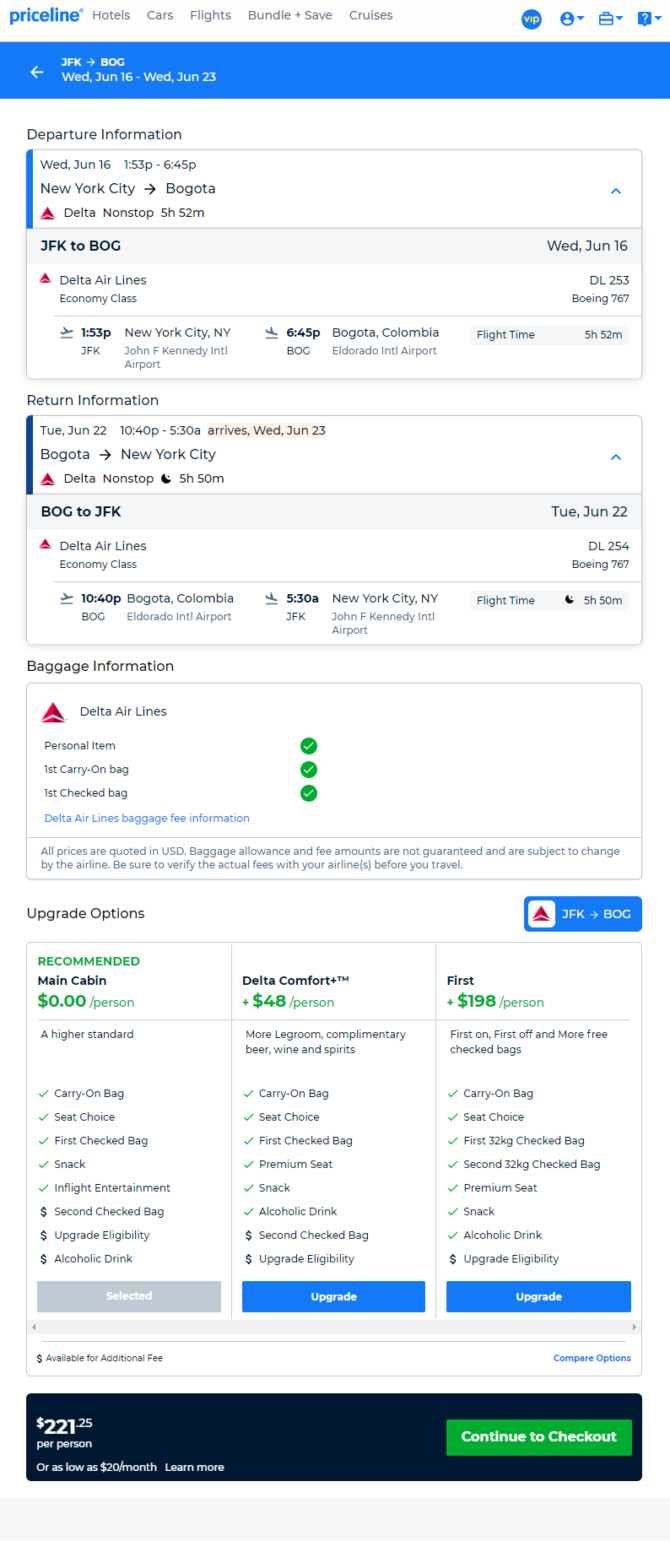Open the Bundle + Save tab
The width and height of the screenshot is (670, 1541).
point(291,16)
